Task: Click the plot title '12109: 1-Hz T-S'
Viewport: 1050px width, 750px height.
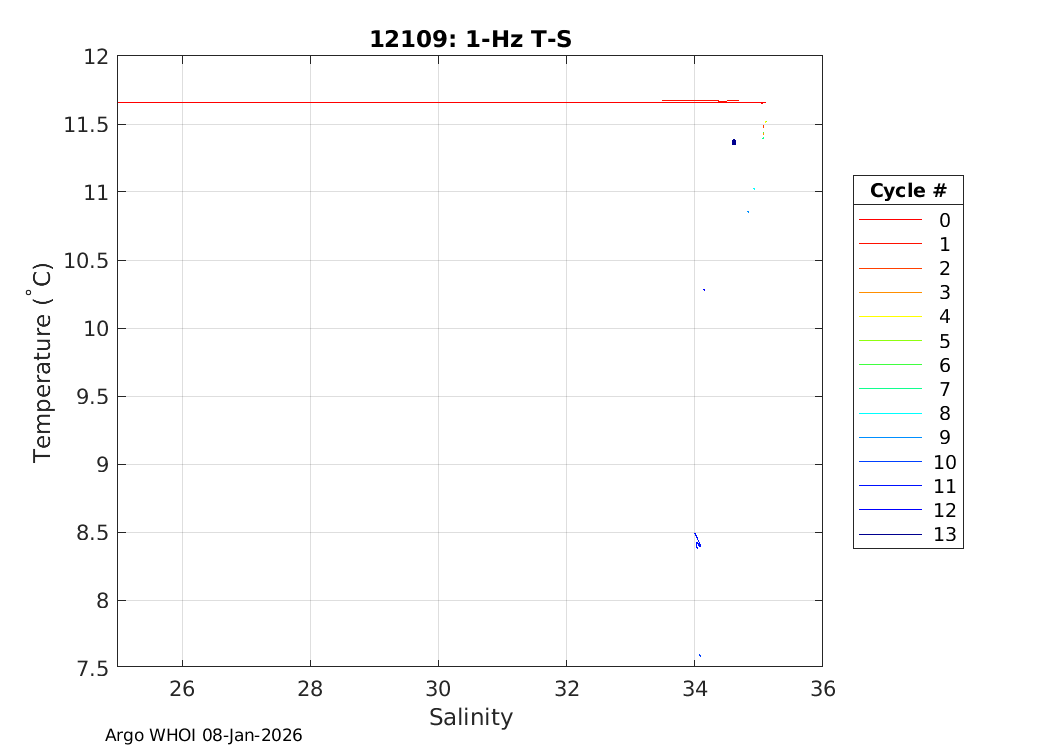Action: click(x=470, y=39)
